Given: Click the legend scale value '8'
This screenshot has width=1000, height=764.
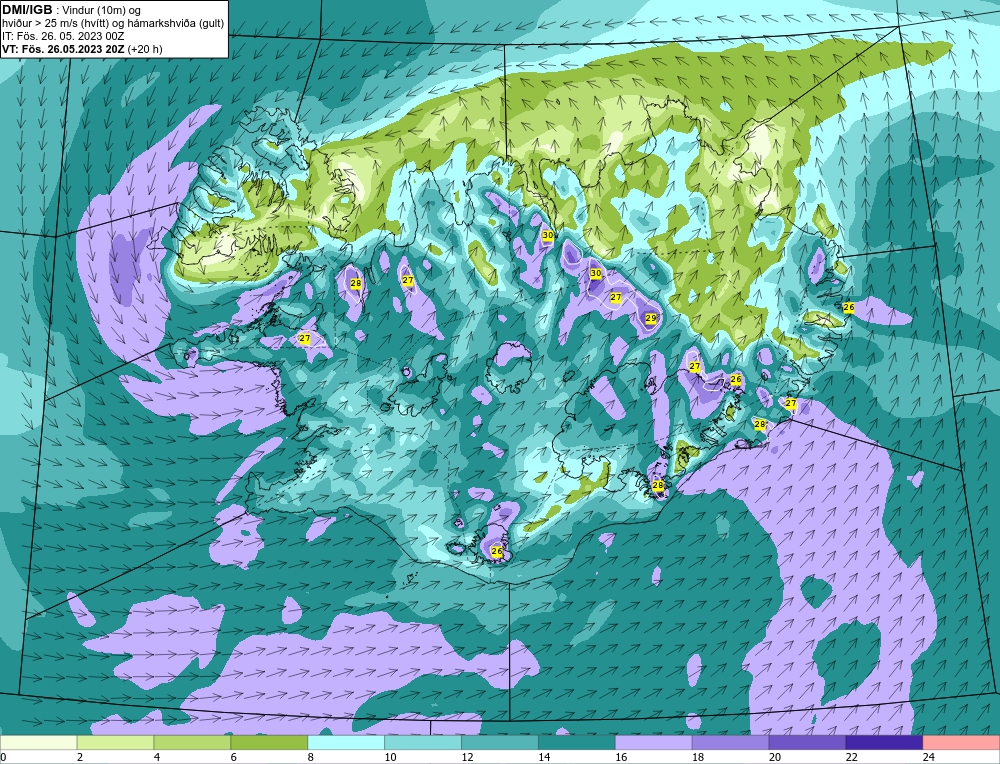Looking at the screenshot, I should tap(311, 757).
